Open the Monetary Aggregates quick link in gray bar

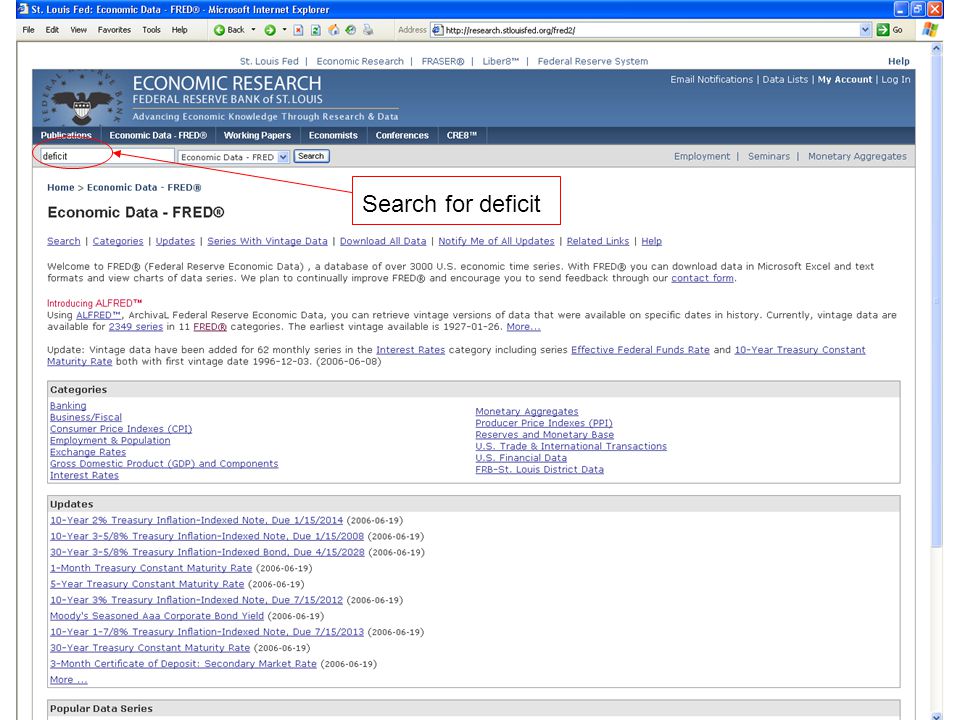point(857,157)
